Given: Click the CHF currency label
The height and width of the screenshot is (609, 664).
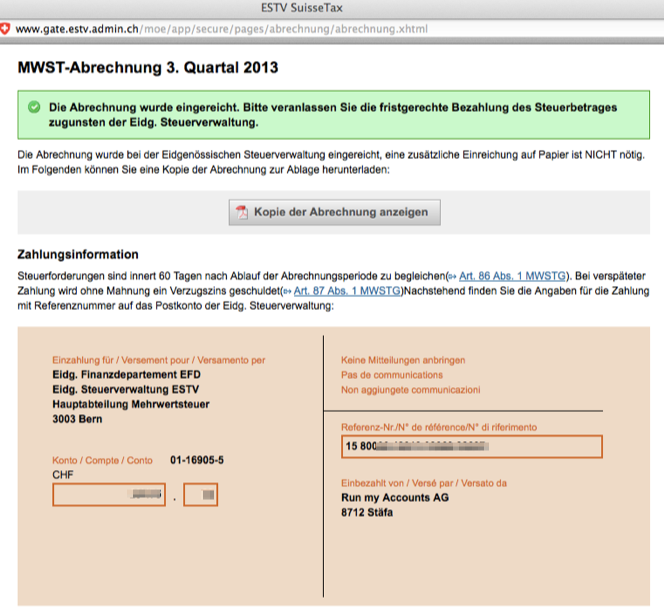Looking at the screenshot, I should [x=63, y=475].
